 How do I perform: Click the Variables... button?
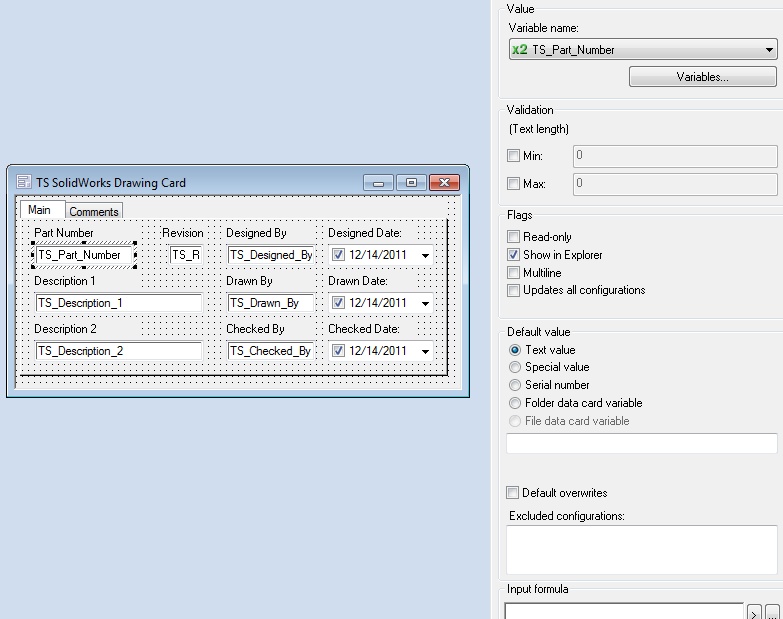point(703,76)
